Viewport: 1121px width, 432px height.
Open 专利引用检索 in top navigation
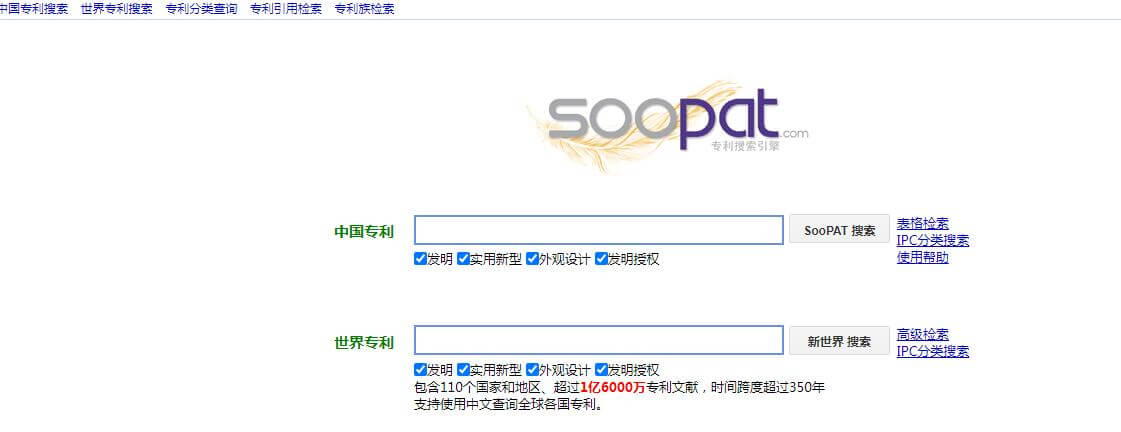[x=286, y=9]
